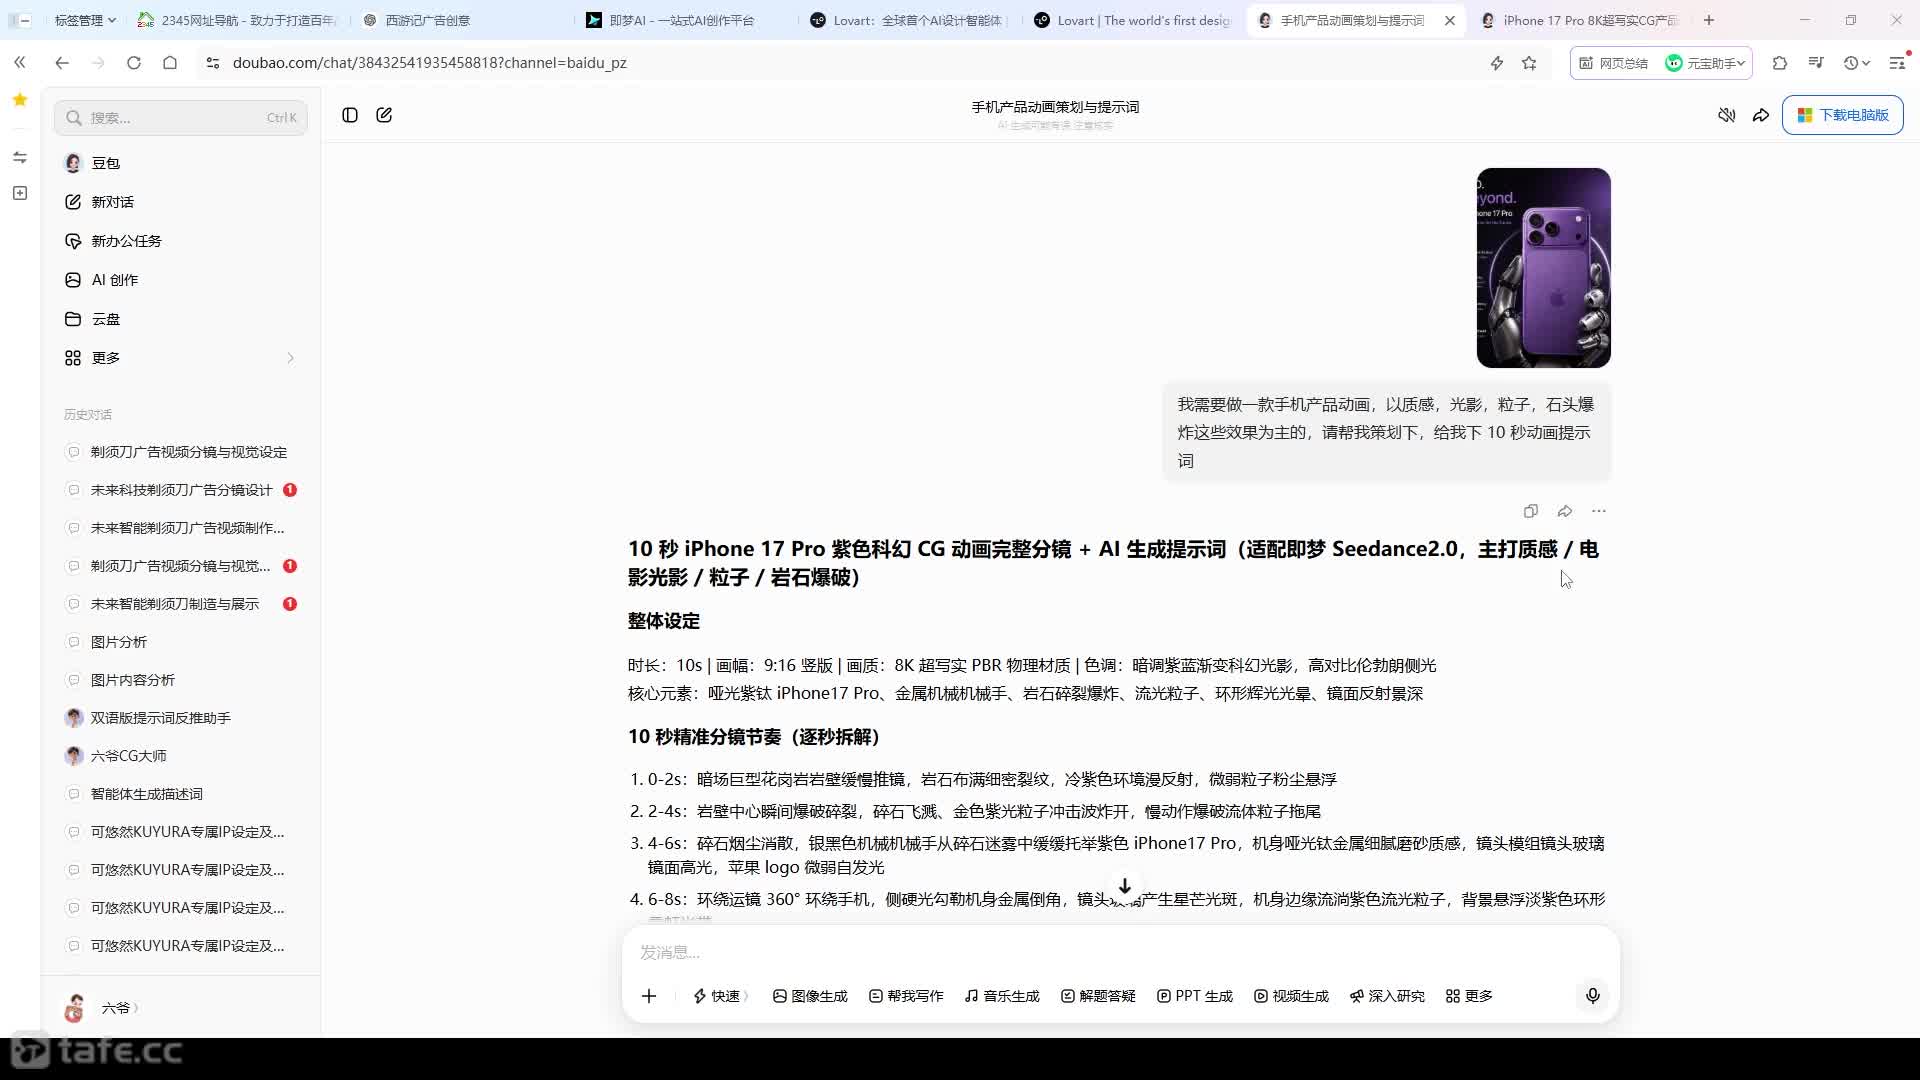
Task: Pick the 视频生成 skill
Action: pyautogui.click(x=1291, y=996)
